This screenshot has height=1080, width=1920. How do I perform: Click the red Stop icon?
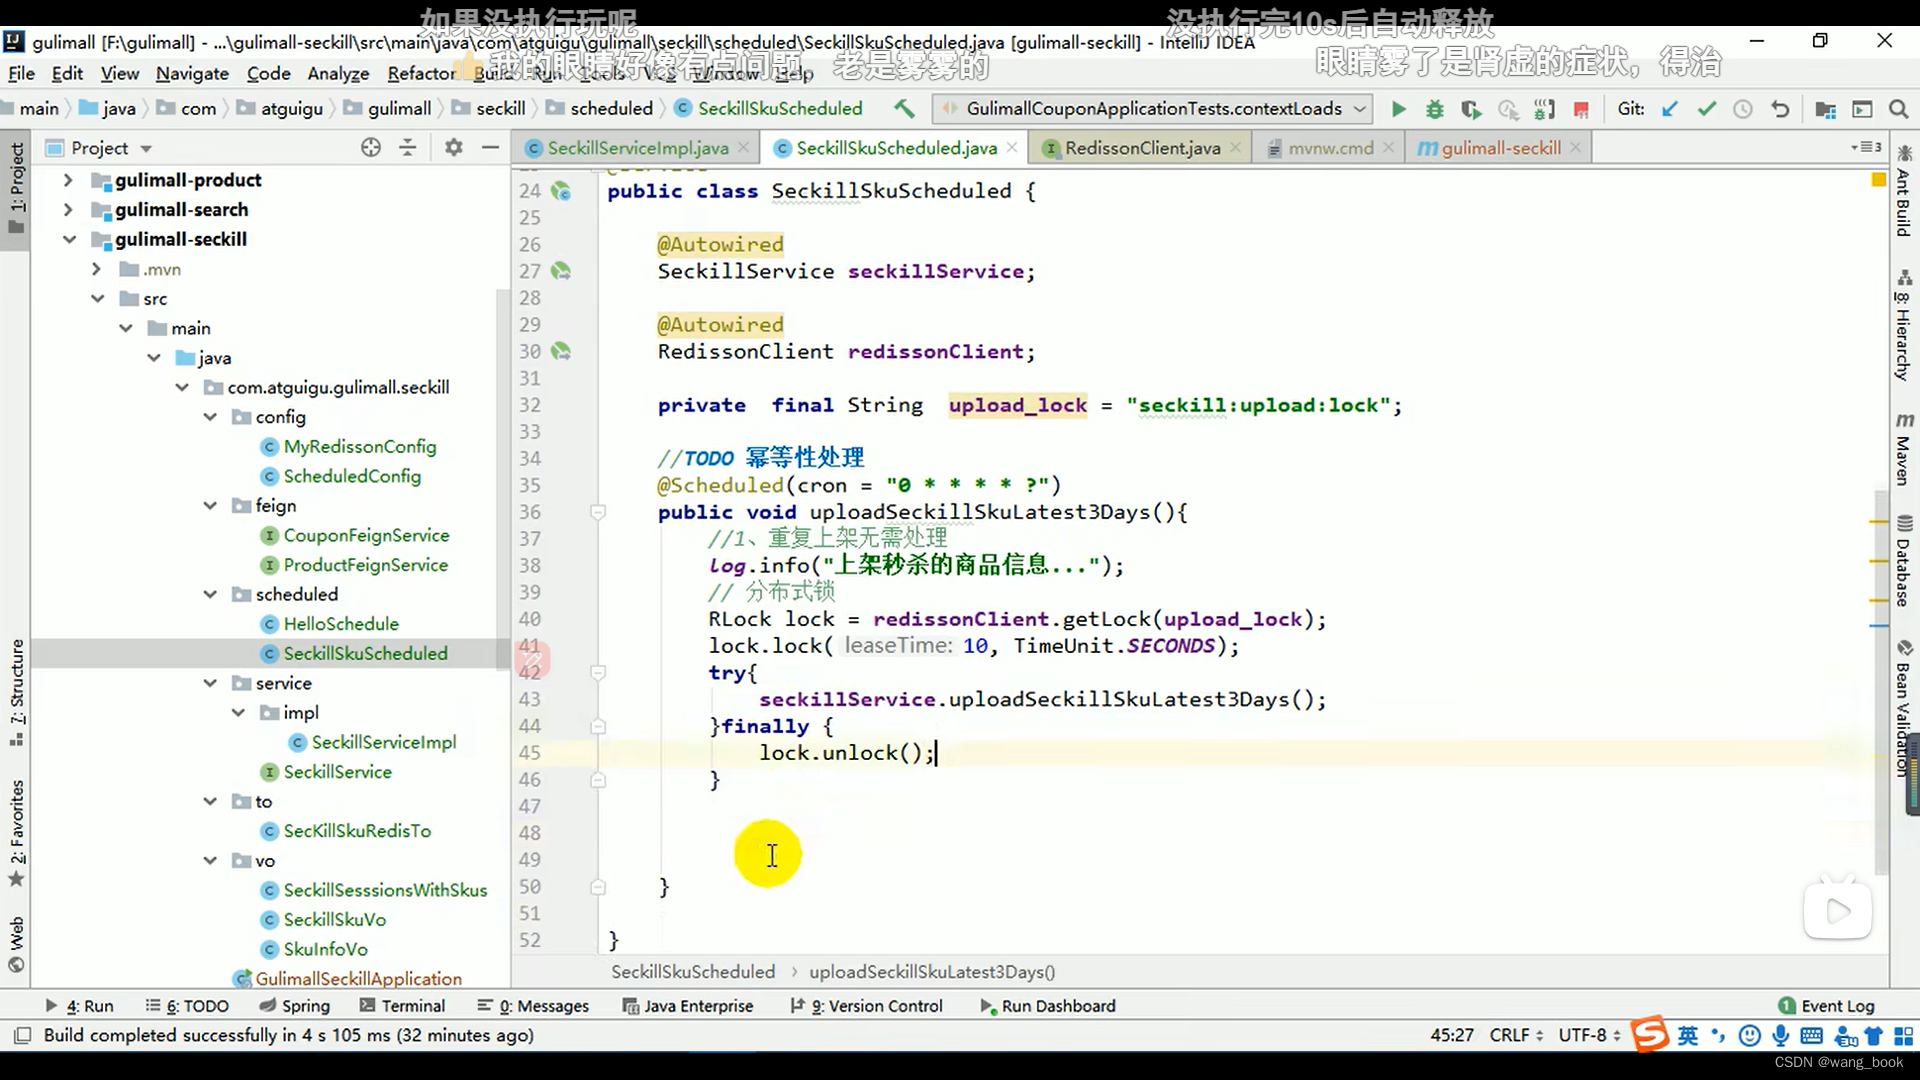(x=1581, y=109)
